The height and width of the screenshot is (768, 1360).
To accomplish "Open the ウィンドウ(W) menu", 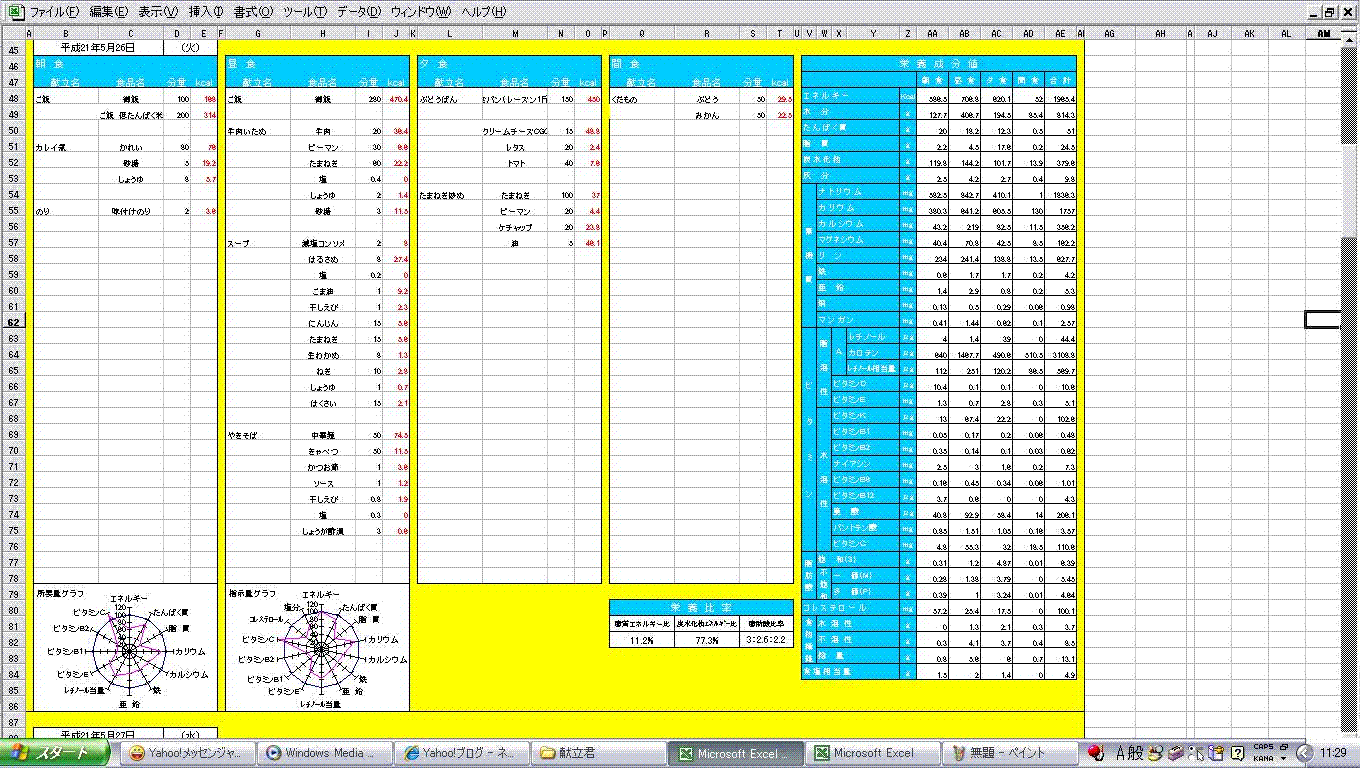I will tap(421, 12).
